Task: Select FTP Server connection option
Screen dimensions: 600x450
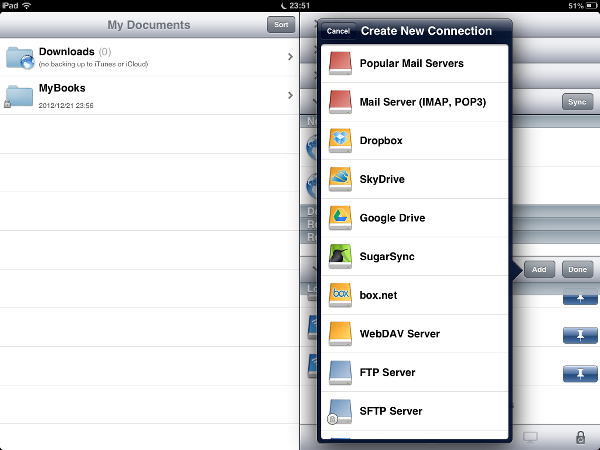Action: coord(415,372)
